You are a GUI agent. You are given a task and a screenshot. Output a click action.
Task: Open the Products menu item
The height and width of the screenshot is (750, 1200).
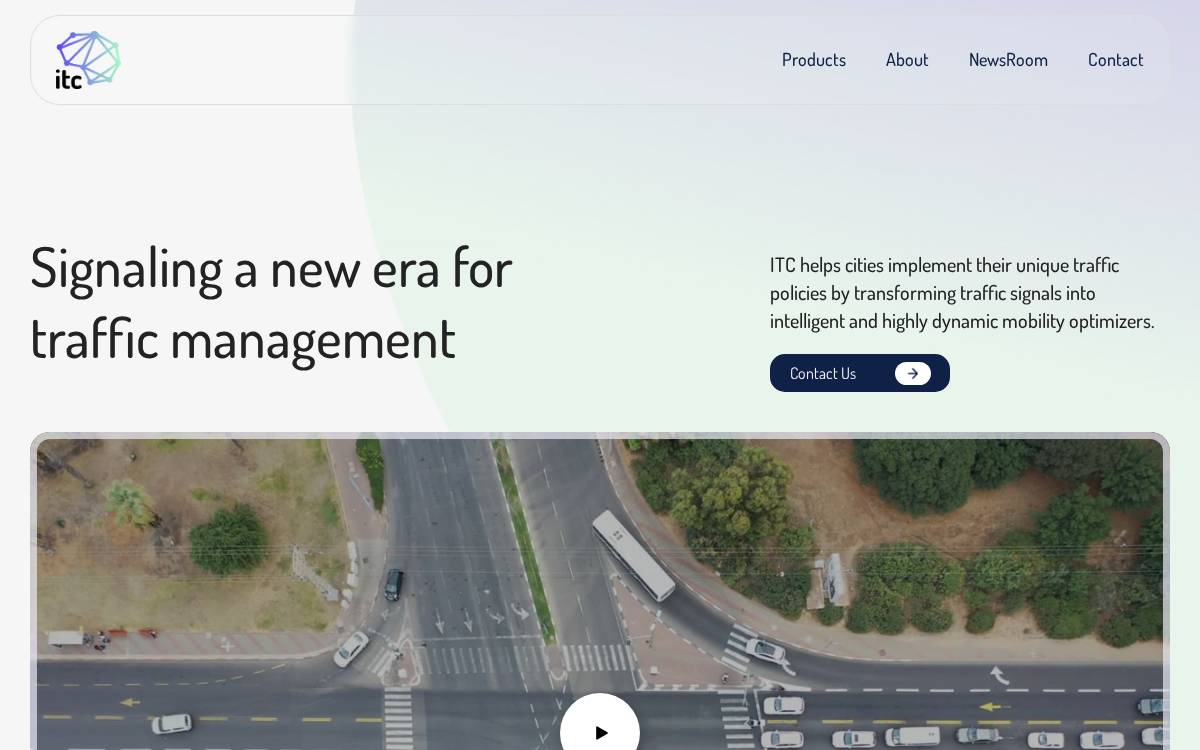(814, 60)
